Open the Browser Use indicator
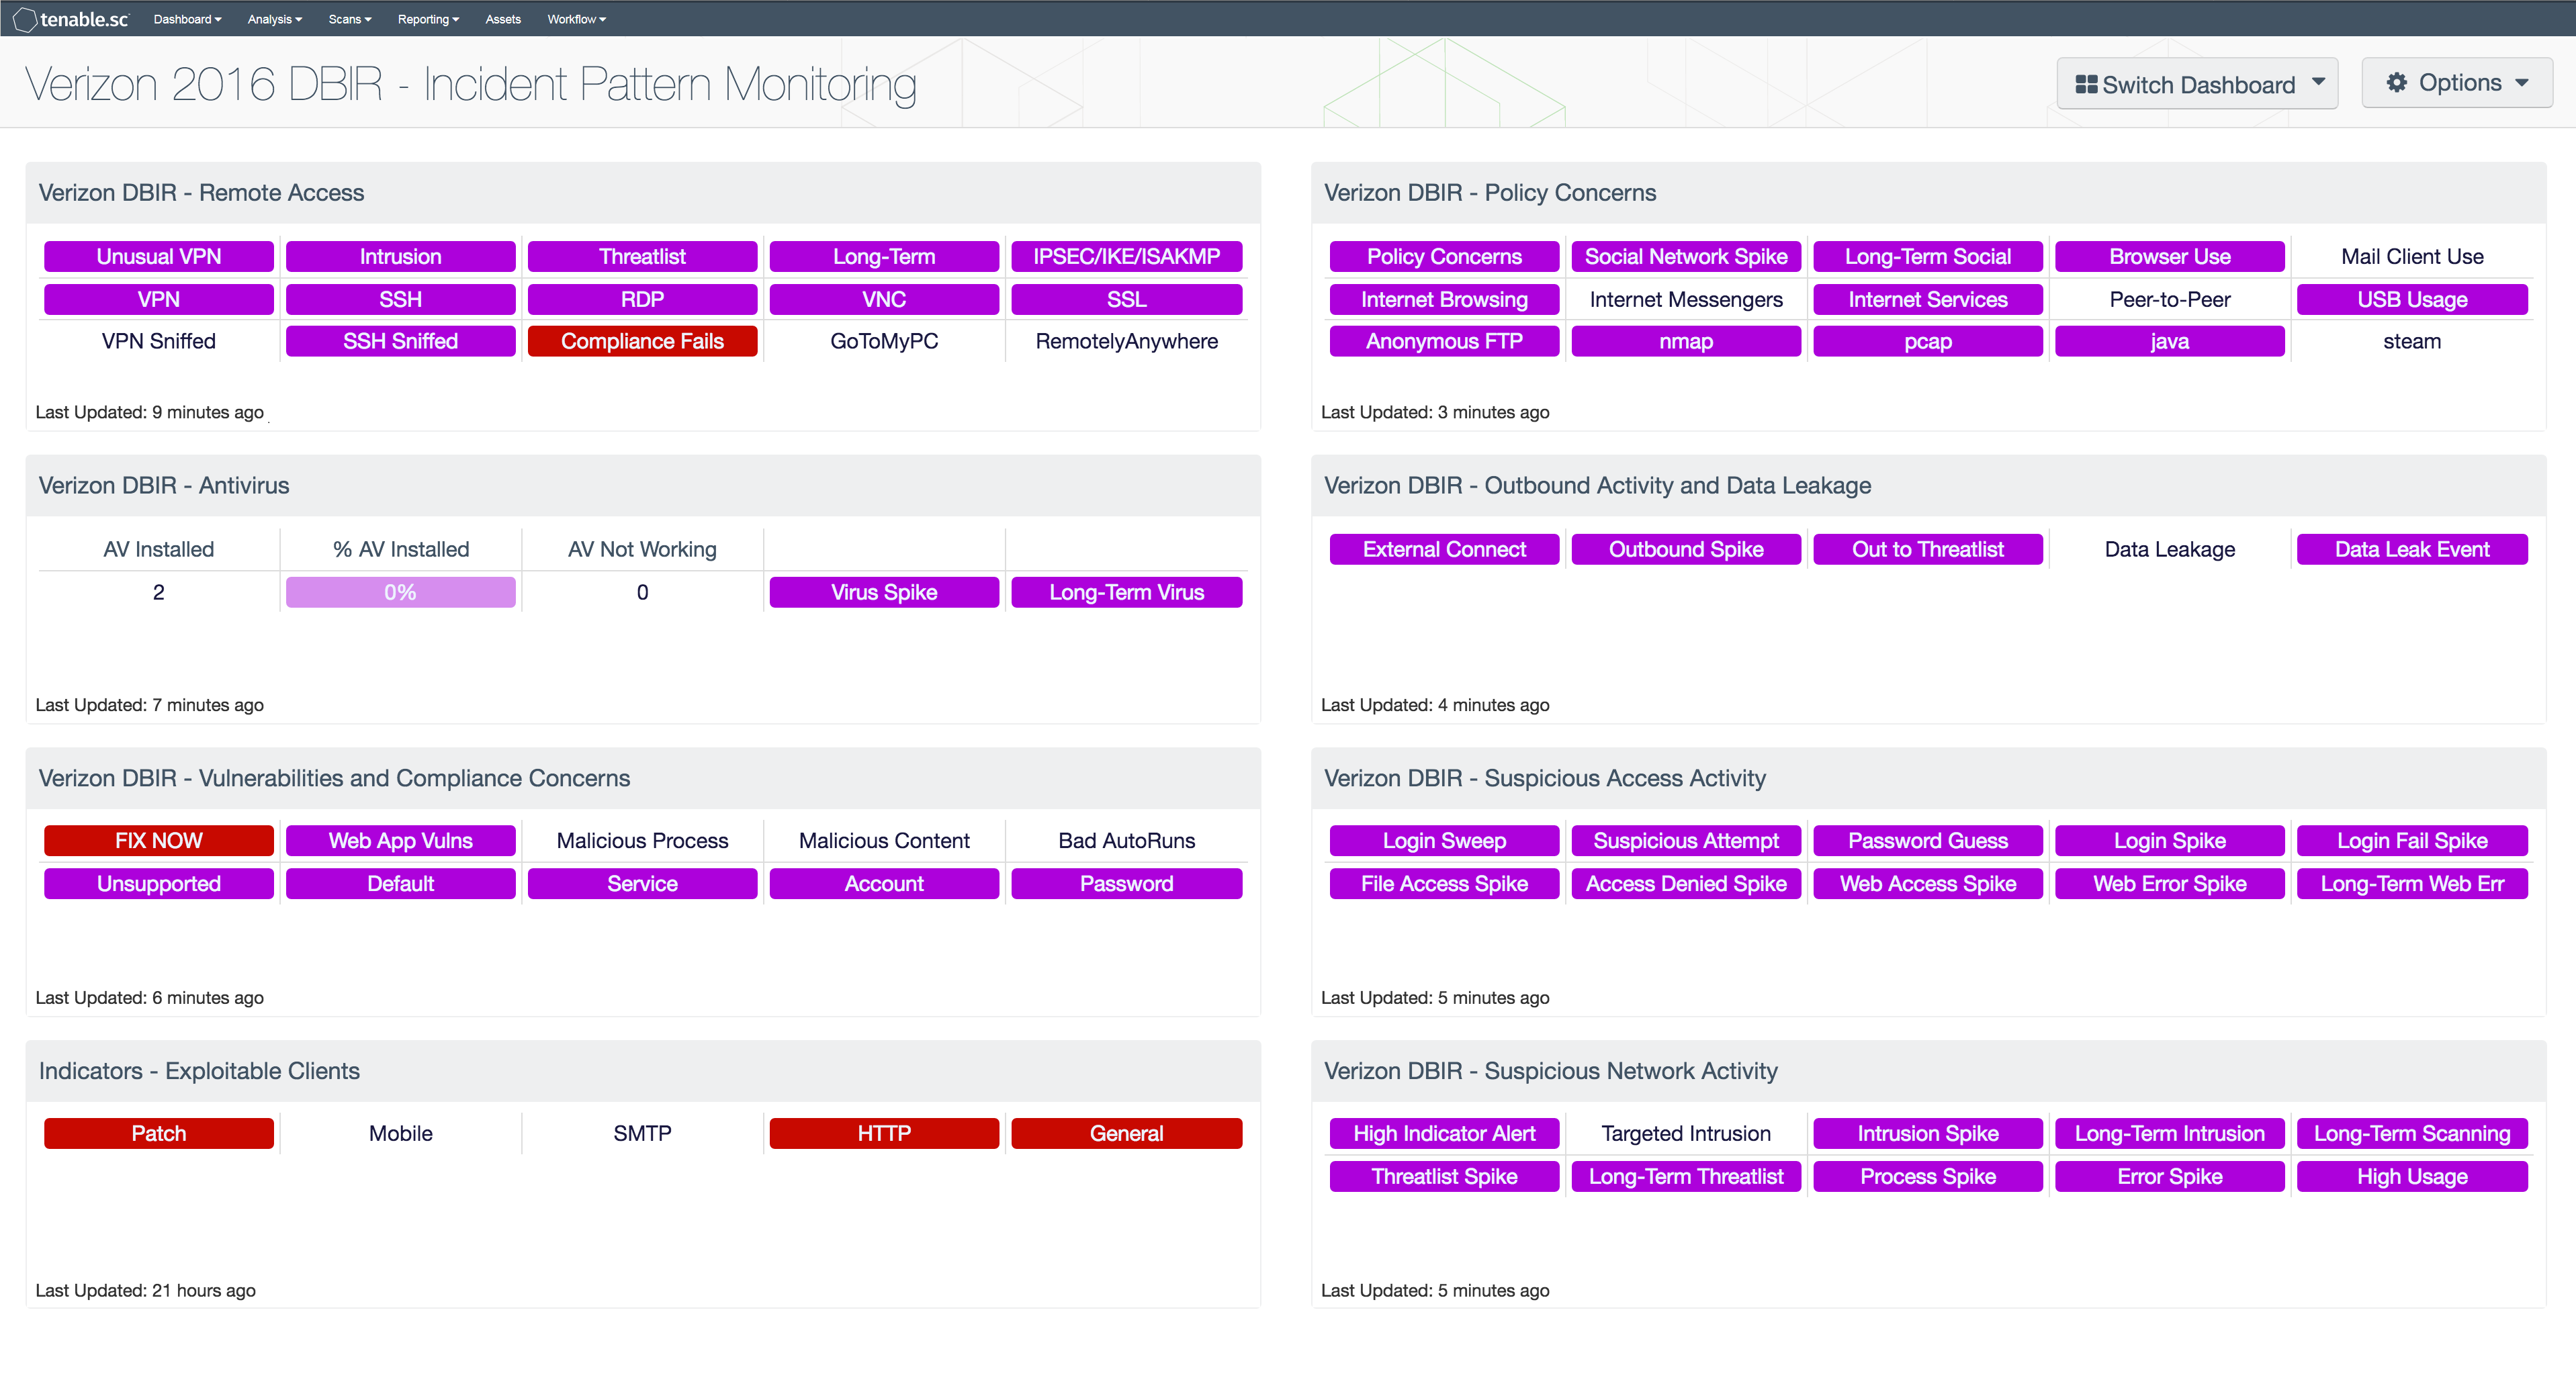This screenshot has width=2576, height=1392. 2170,256
